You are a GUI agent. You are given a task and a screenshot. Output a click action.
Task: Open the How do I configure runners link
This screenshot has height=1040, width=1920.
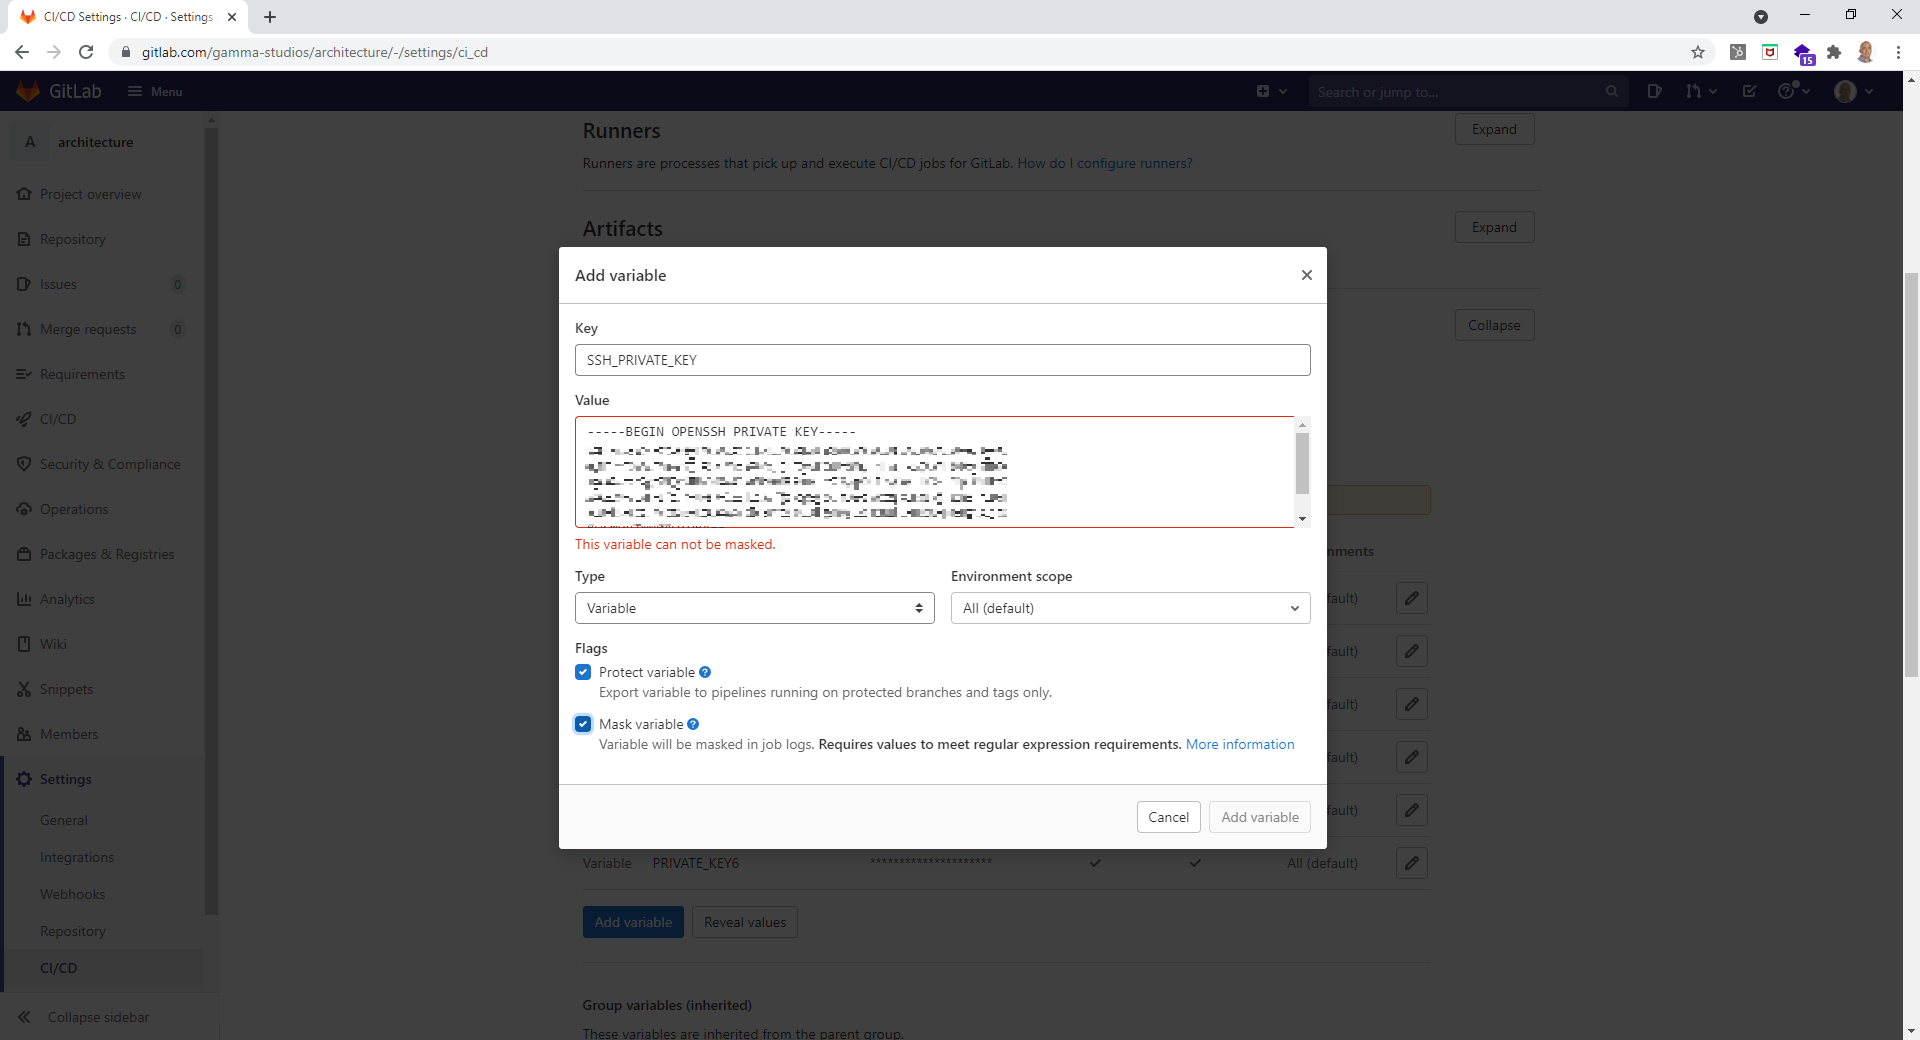click(1104, 163)
